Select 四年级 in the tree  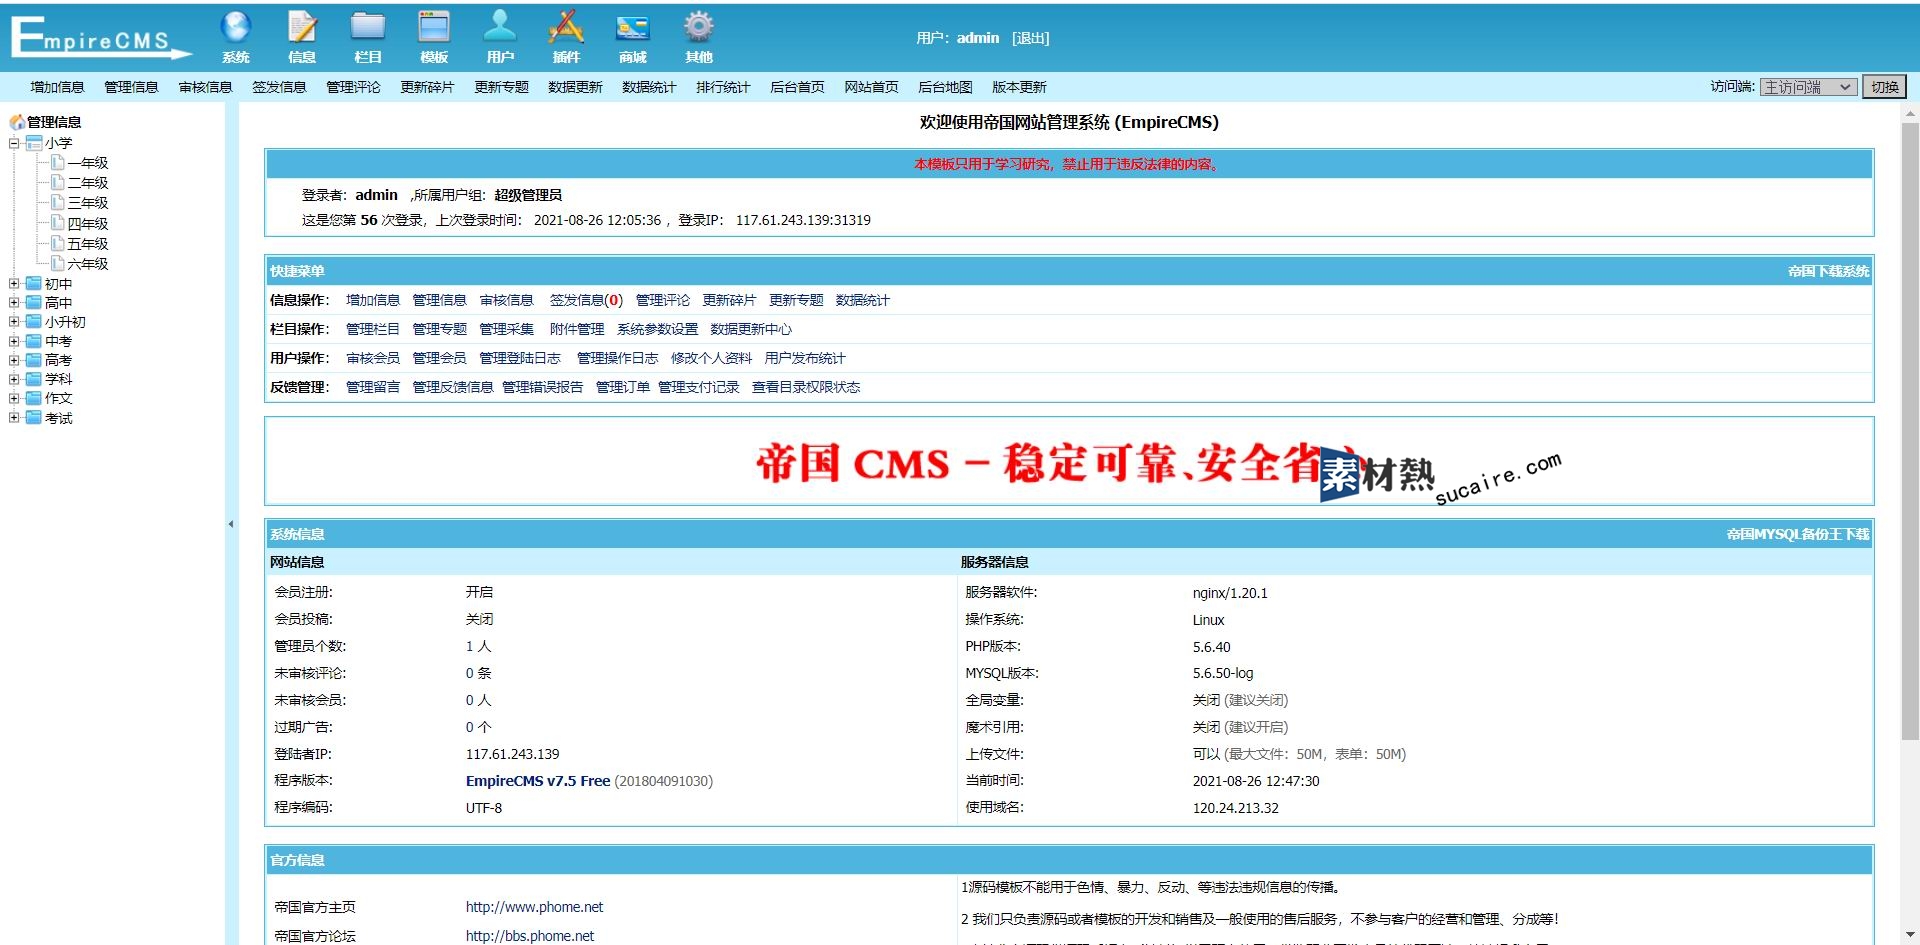tap(88, 224)
